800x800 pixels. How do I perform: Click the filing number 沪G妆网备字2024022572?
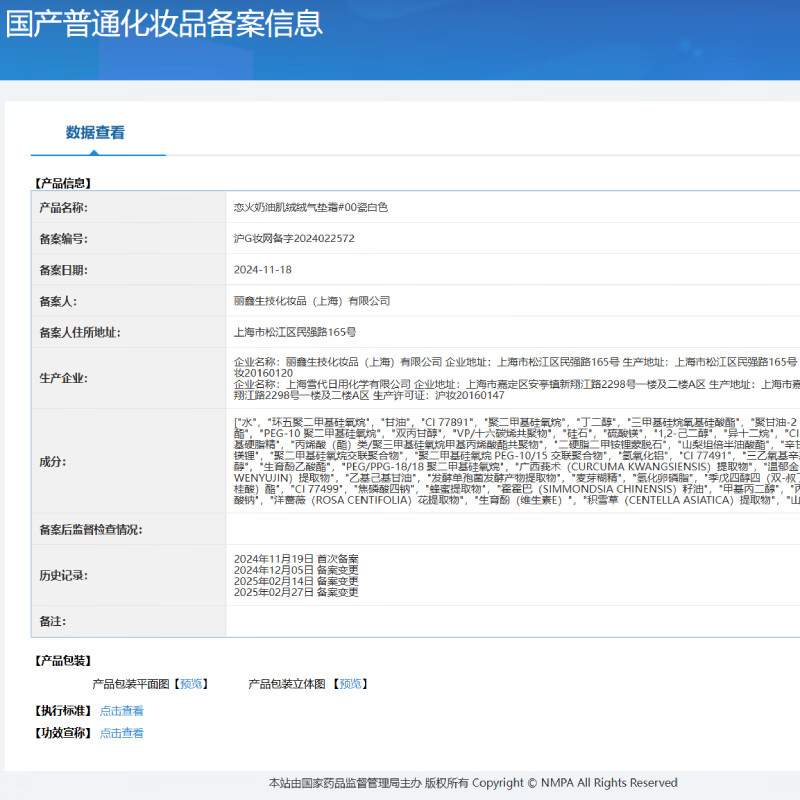pyautogui.click(x=294, y=239)
